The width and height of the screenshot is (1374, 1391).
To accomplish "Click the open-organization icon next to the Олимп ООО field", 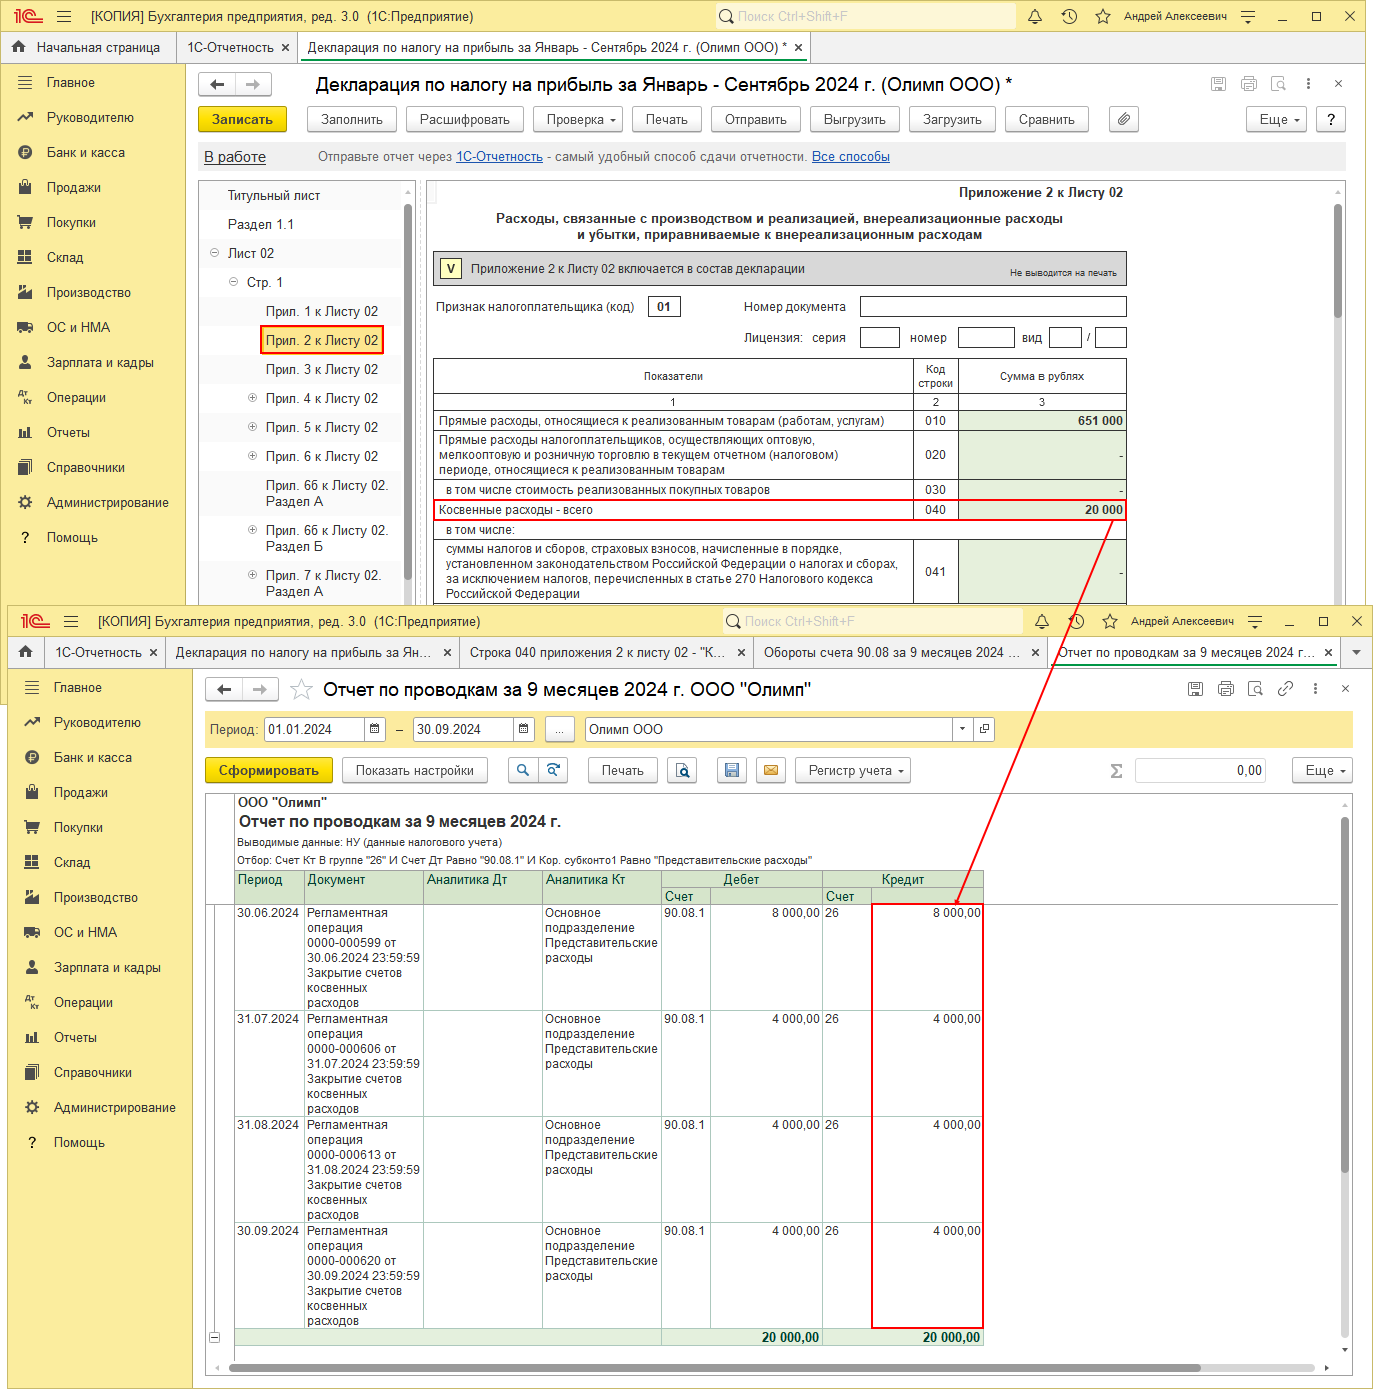I will click(984, 729).
